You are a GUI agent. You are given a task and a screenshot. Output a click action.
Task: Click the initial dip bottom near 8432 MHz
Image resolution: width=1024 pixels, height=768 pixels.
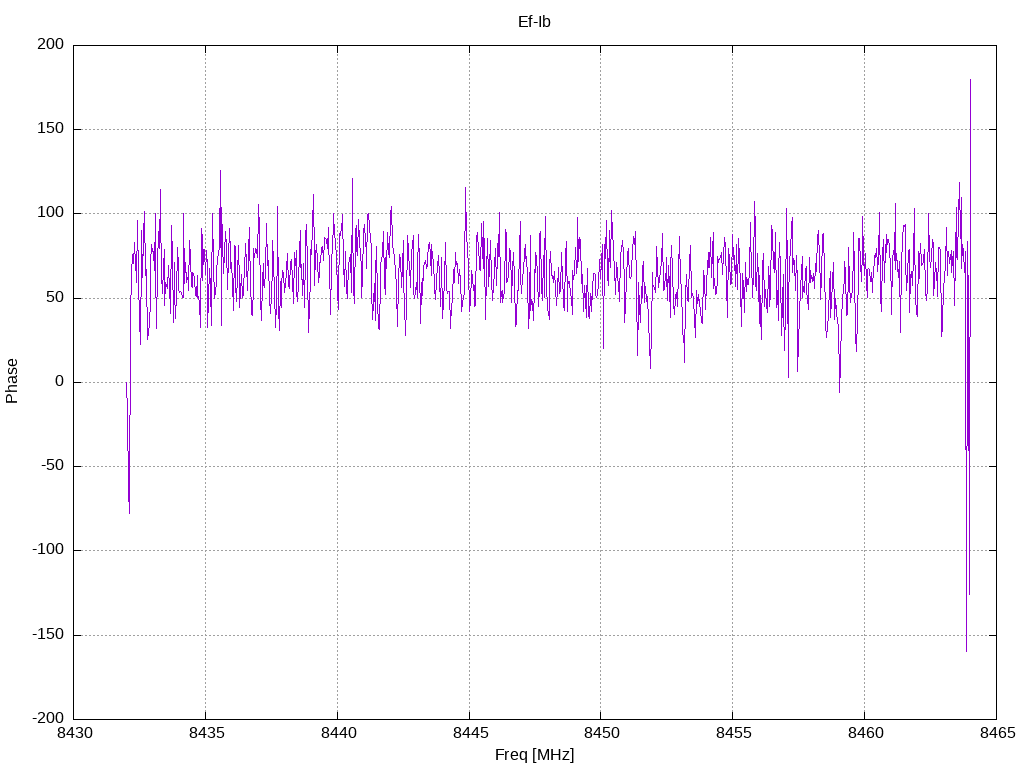click(x=129, y=512)
